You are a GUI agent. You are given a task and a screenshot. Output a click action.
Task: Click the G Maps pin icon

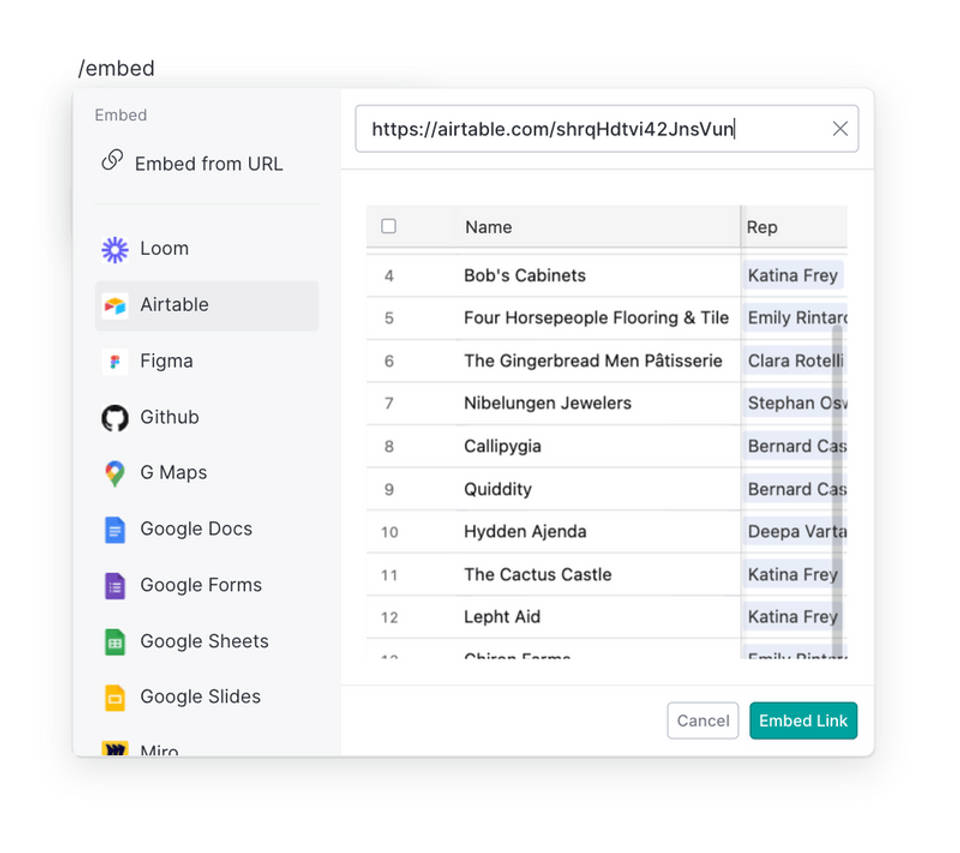click(115, 473)
